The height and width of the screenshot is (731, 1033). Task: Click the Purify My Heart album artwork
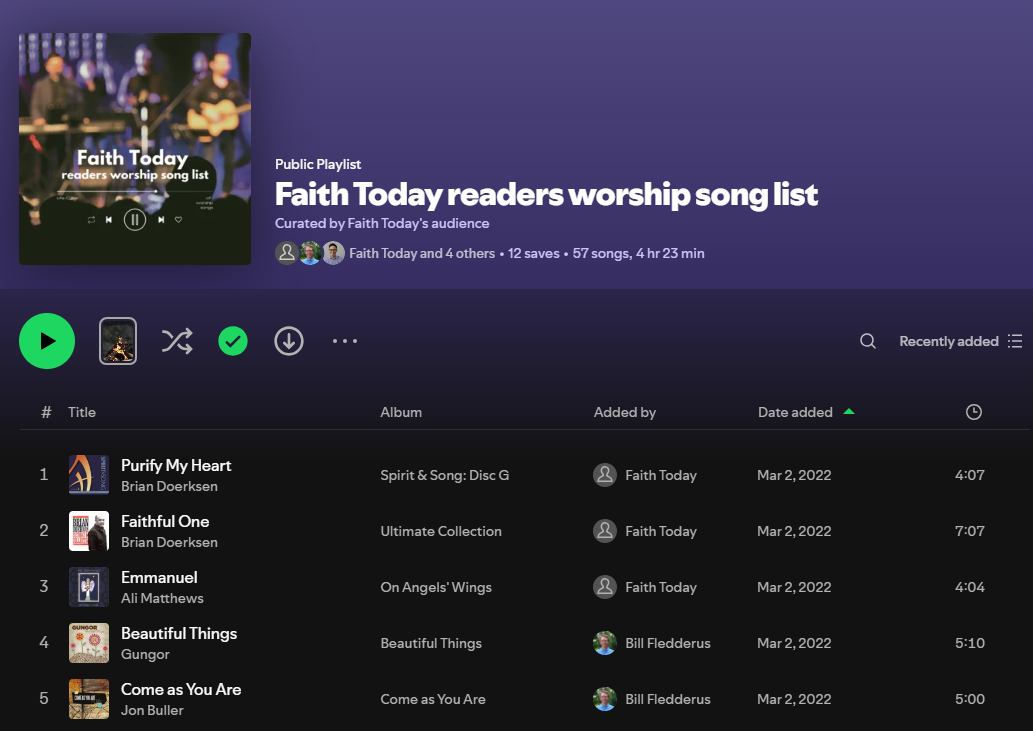click(x=89, y=475)
